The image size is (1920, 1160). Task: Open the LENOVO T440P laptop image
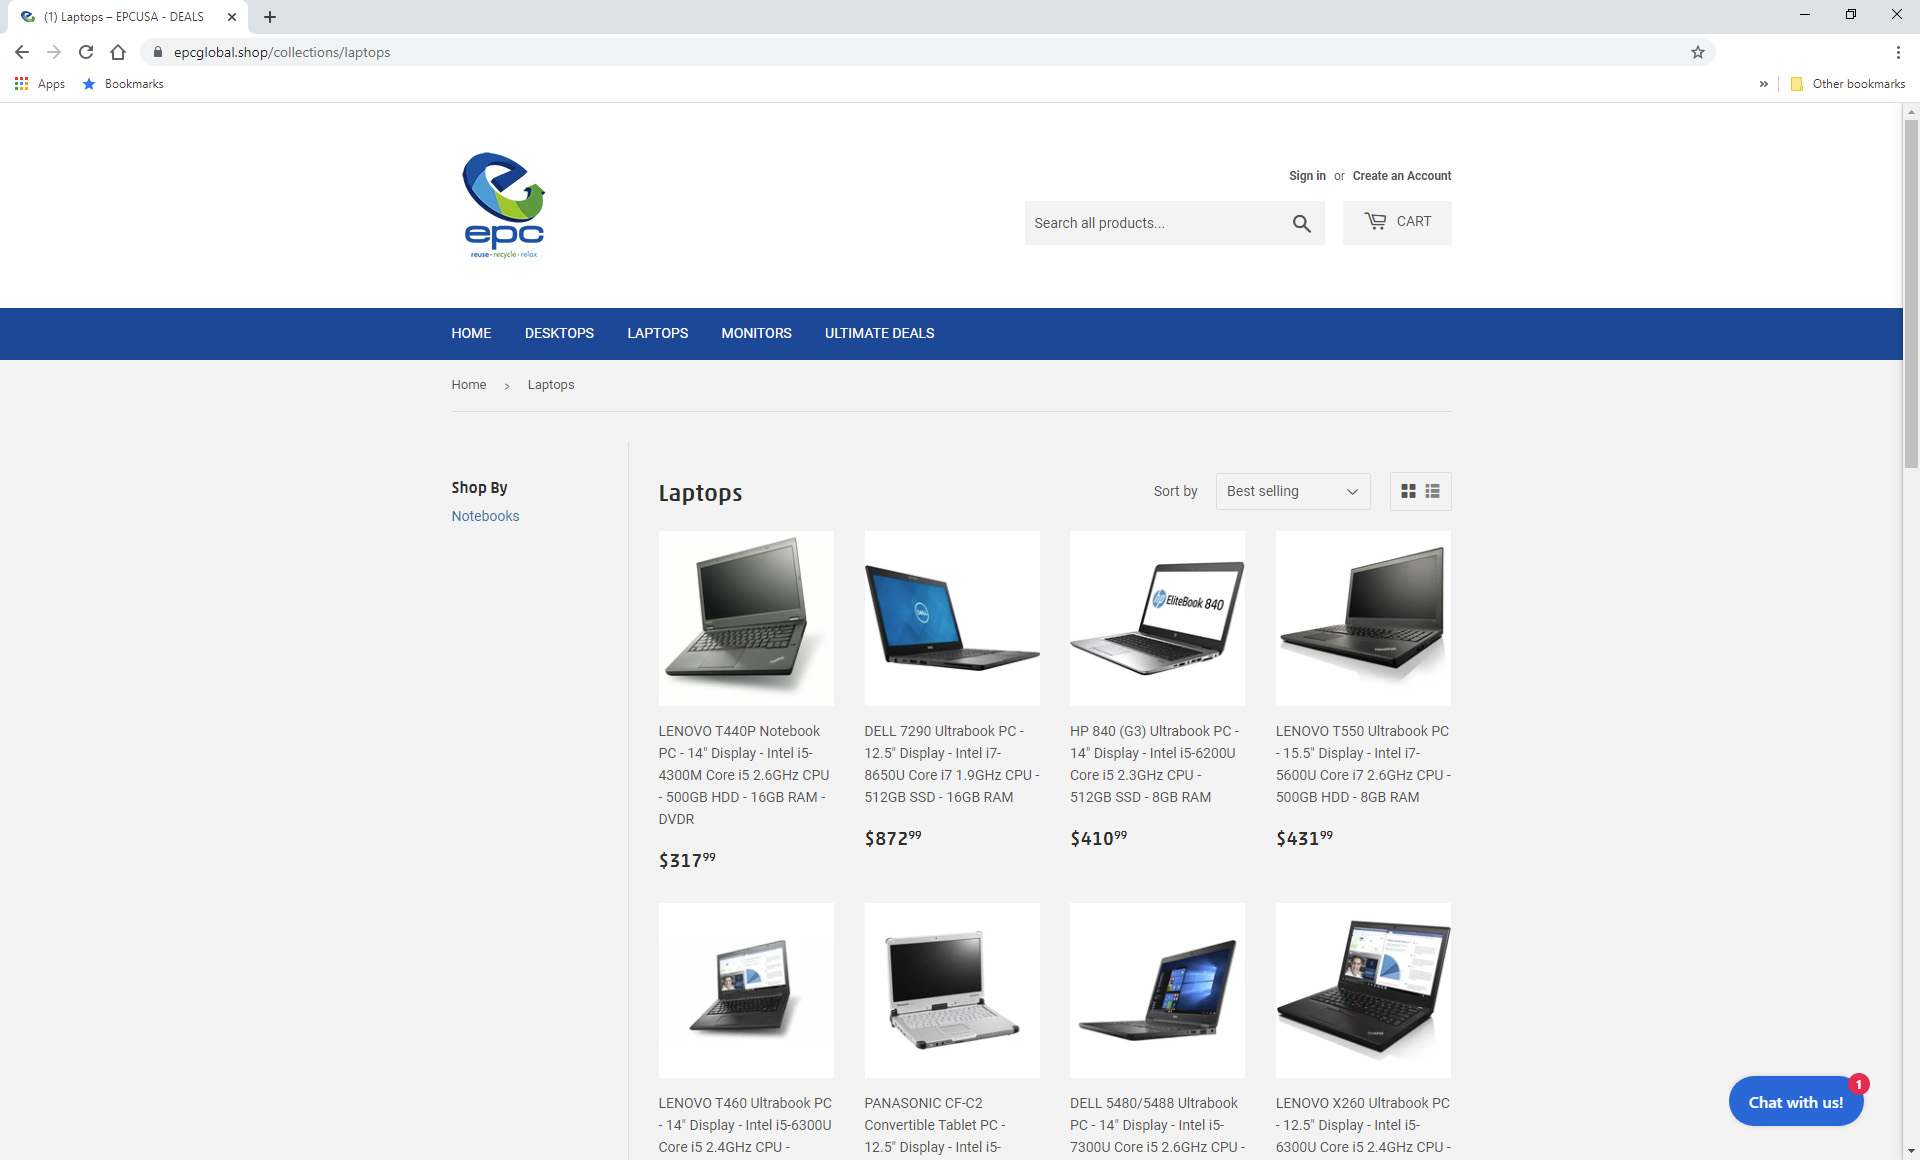746,618
